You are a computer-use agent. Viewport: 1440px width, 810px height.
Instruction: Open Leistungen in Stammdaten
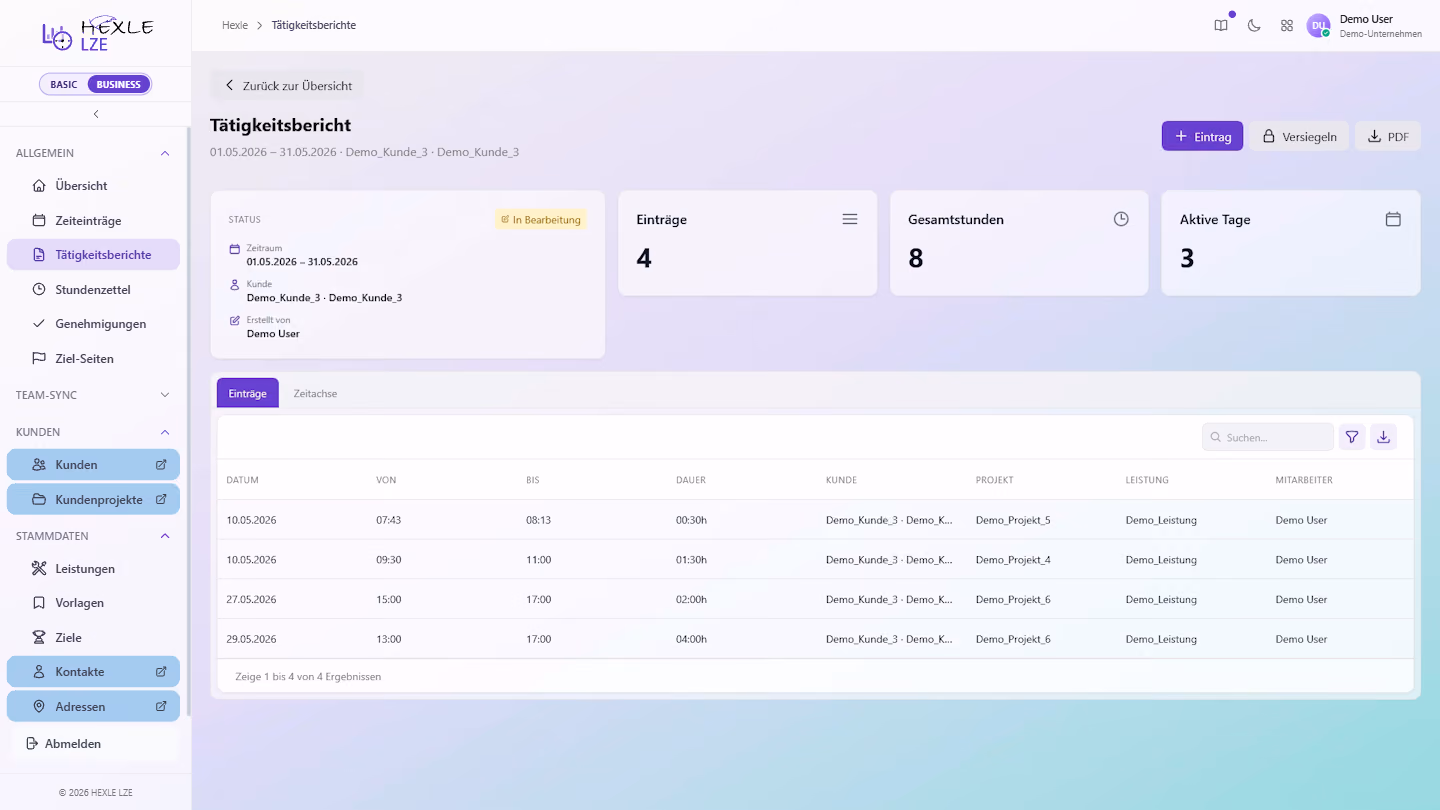tap(93, 568)
